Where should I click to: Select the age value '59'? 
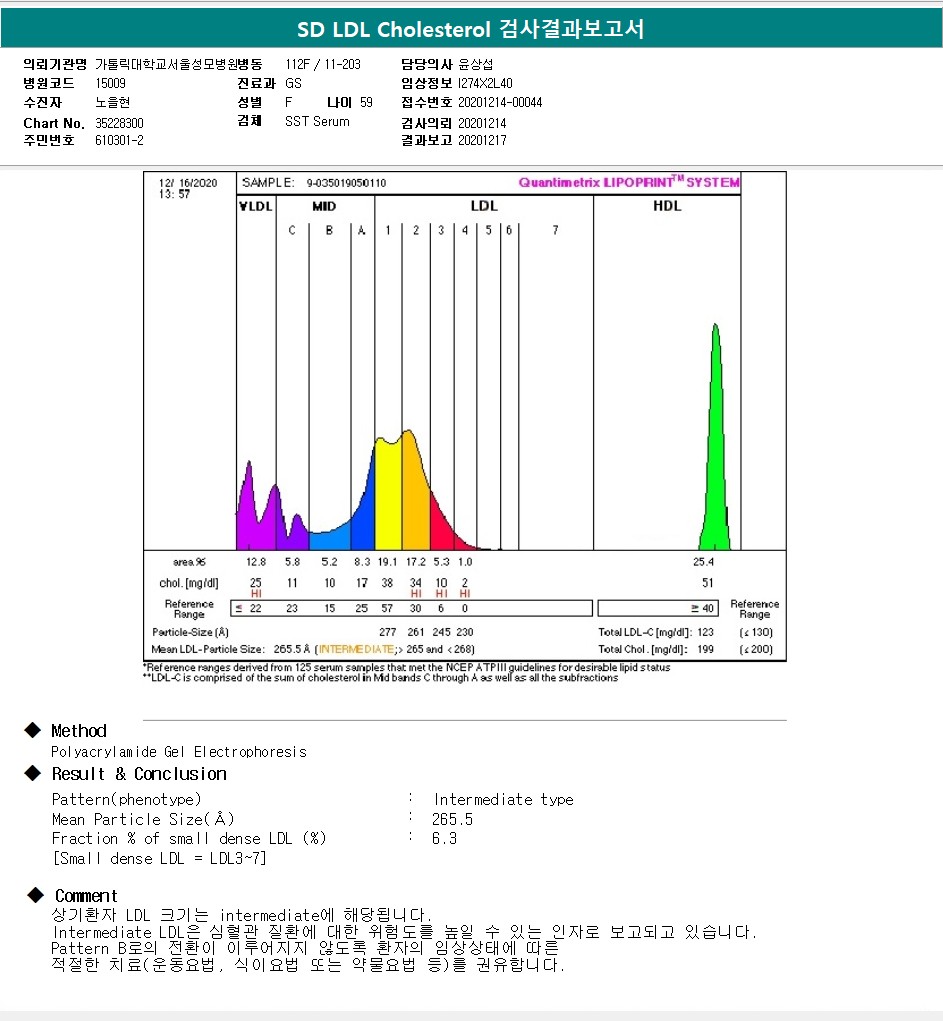[x=366, y=102]
